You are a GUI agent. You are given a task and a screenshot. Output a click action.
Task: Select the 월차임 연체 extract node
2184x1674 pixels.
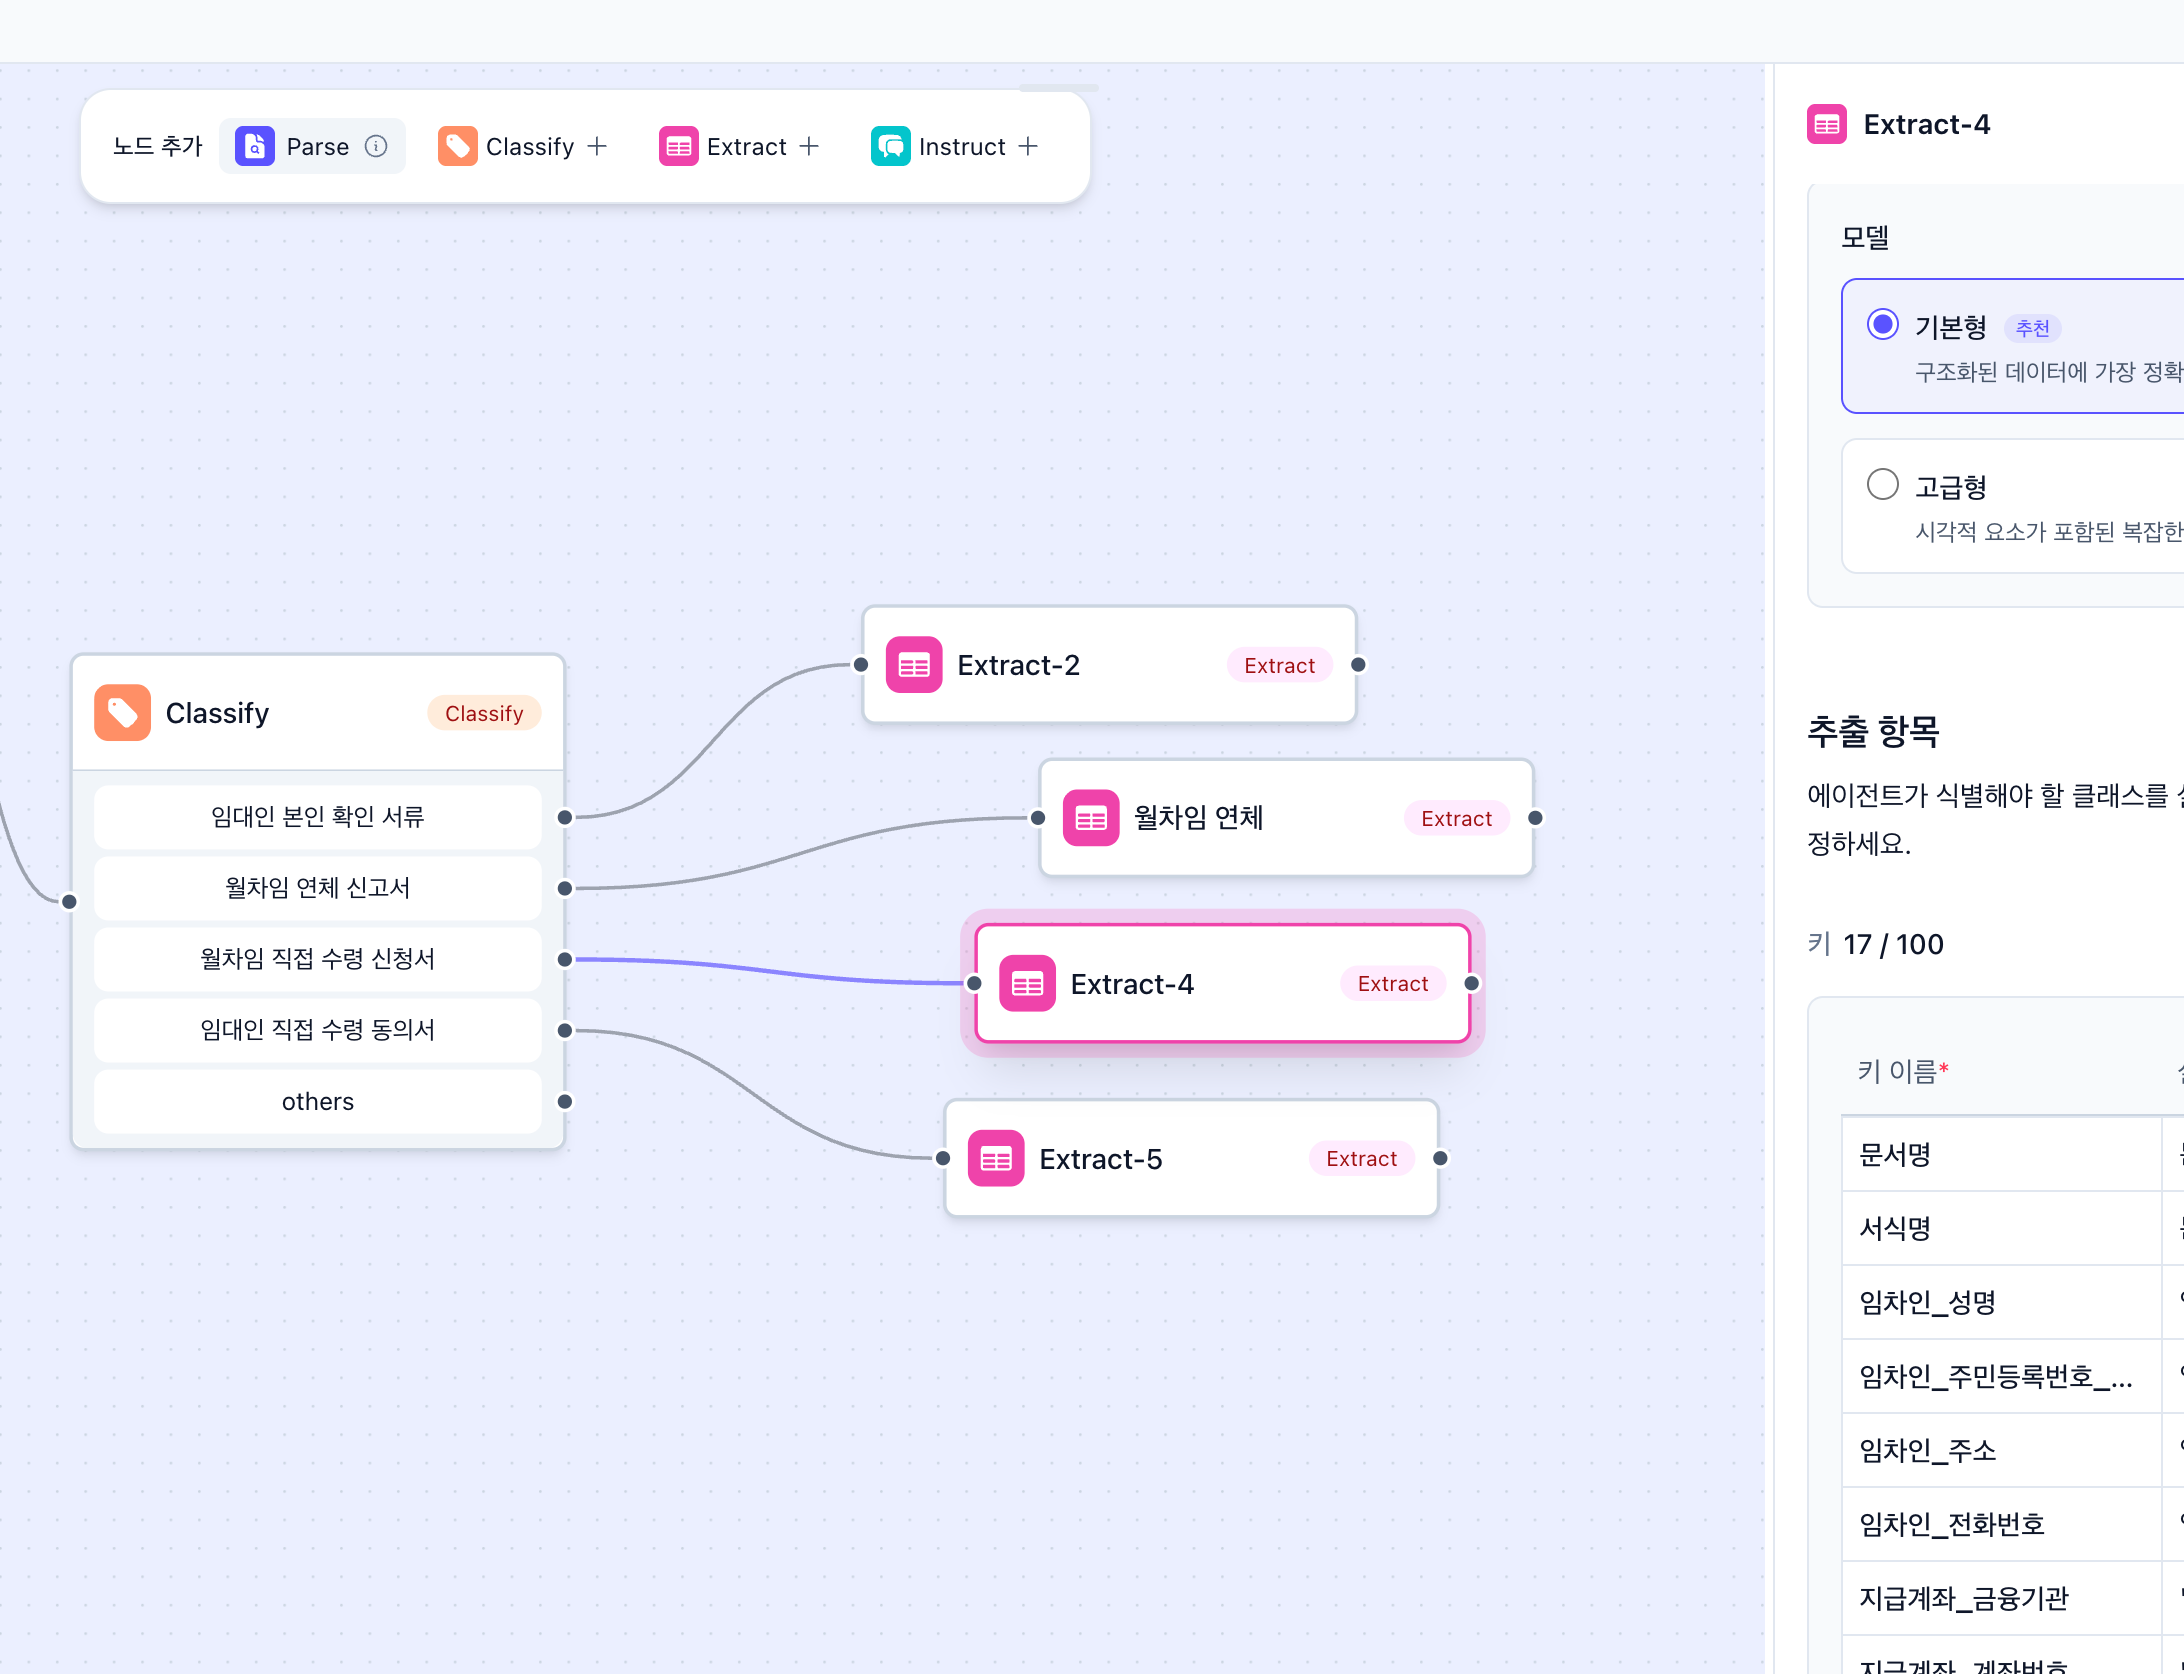(x=1286, y=818)
